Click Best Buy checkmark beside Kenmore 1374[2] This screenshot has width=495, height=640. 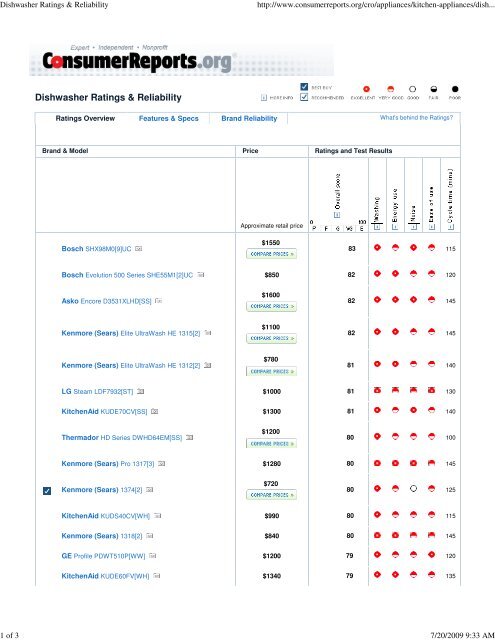47,491
